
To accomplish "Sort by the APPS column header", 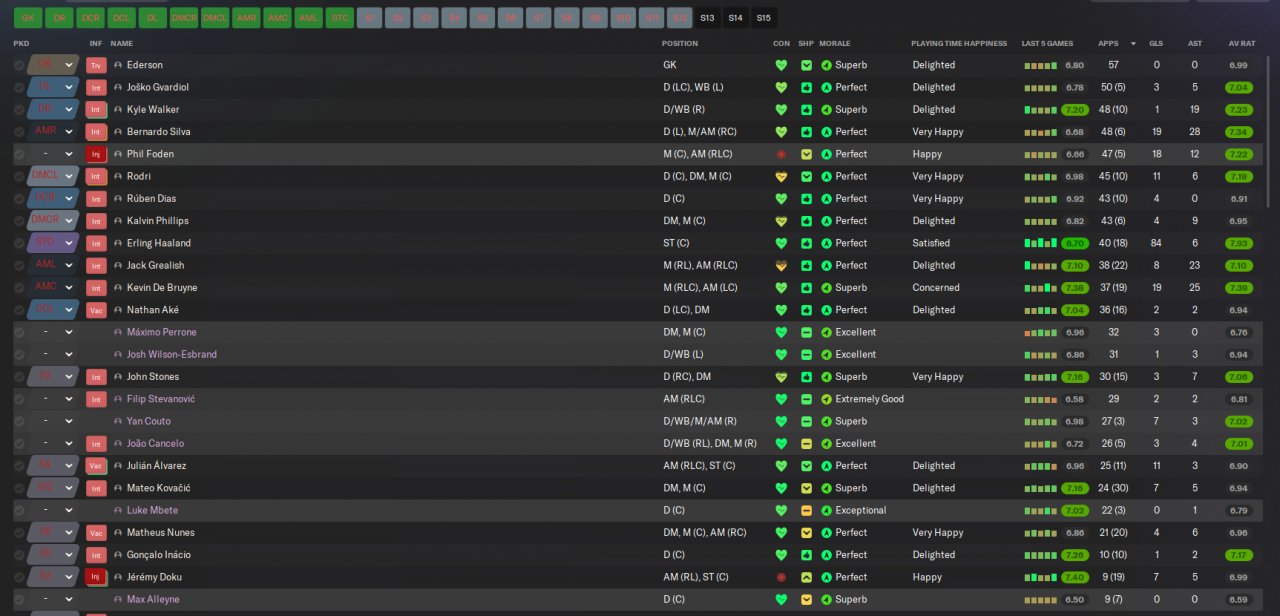I will tap(1108, 44).
